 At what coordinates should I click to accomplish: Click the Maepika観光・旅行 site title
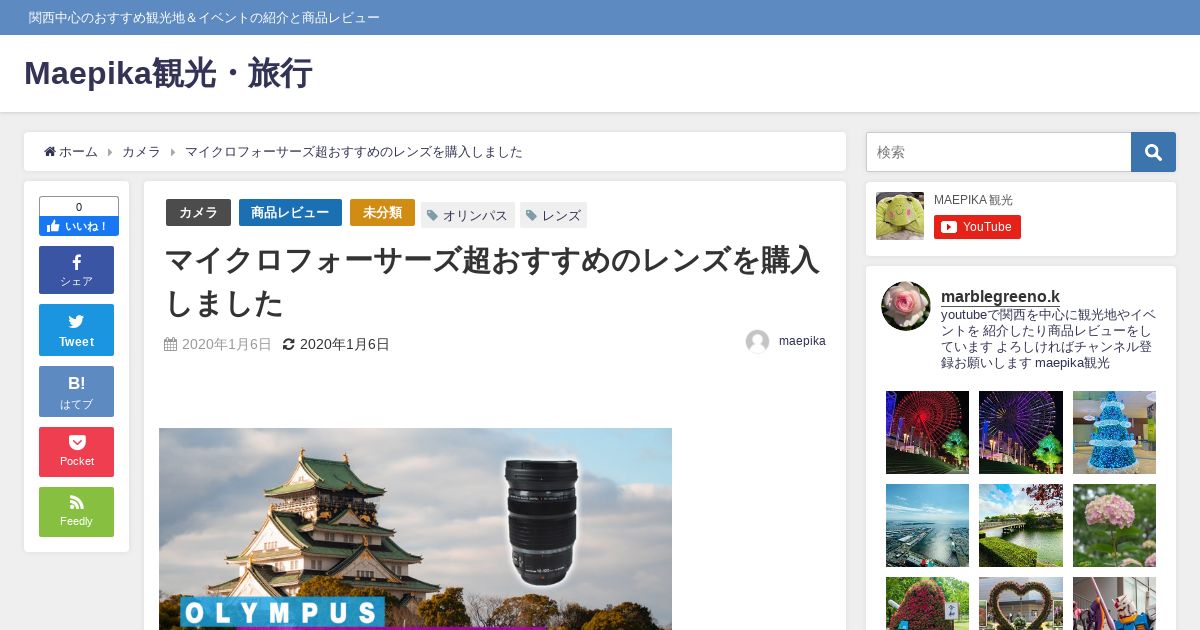[168, 73]
